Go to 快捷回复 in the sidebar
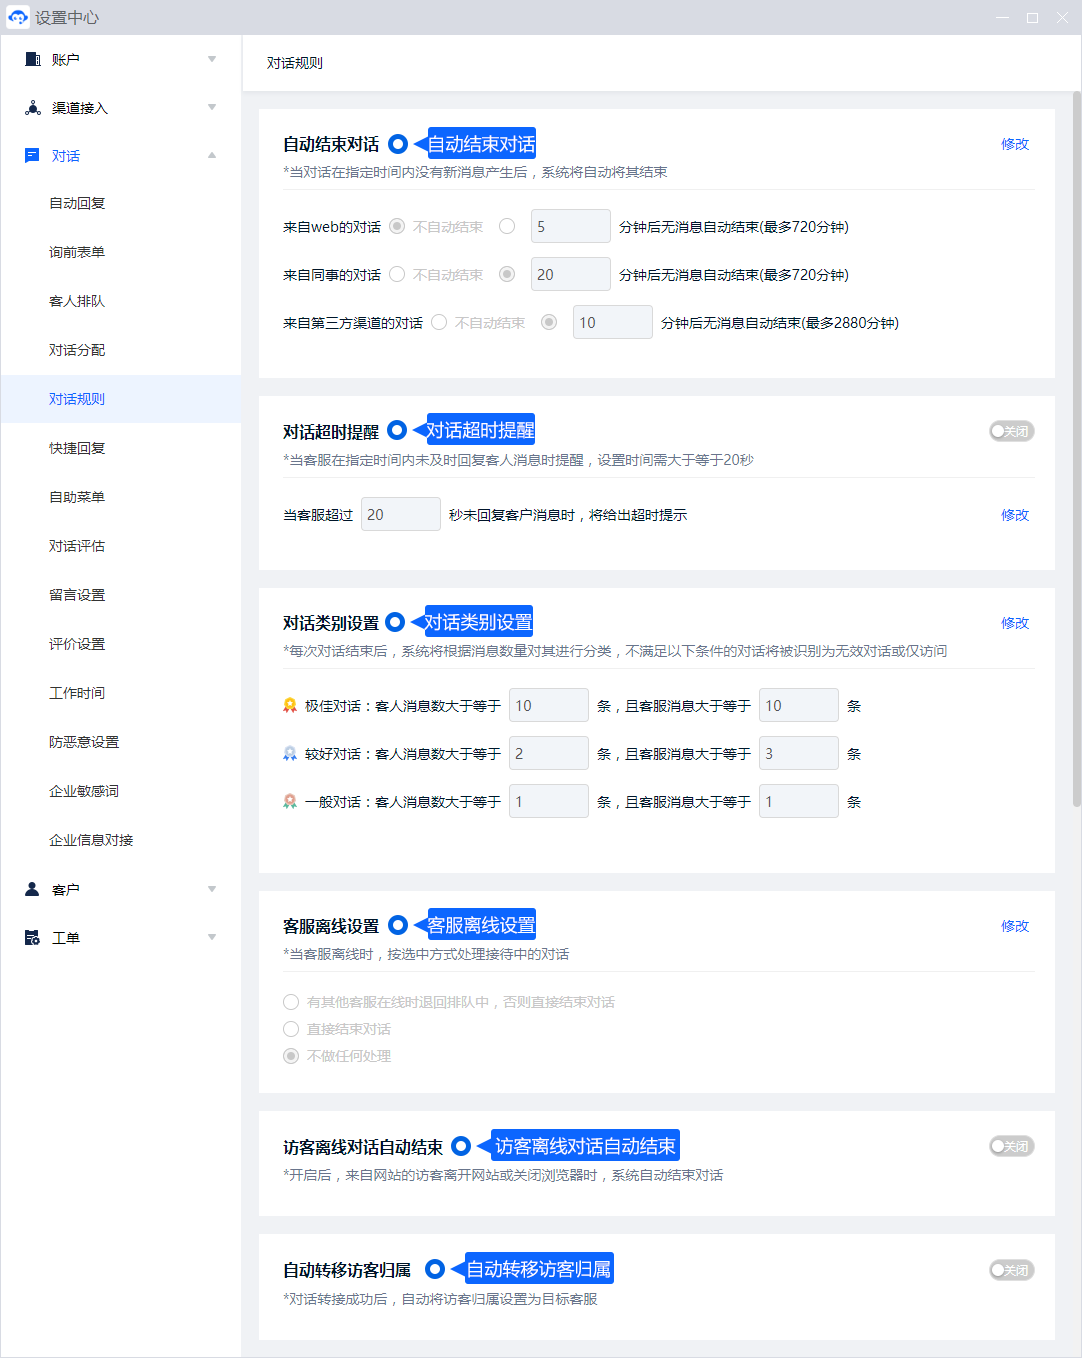This screenshot has height=1358, width=1082. [x=77, y=448]
